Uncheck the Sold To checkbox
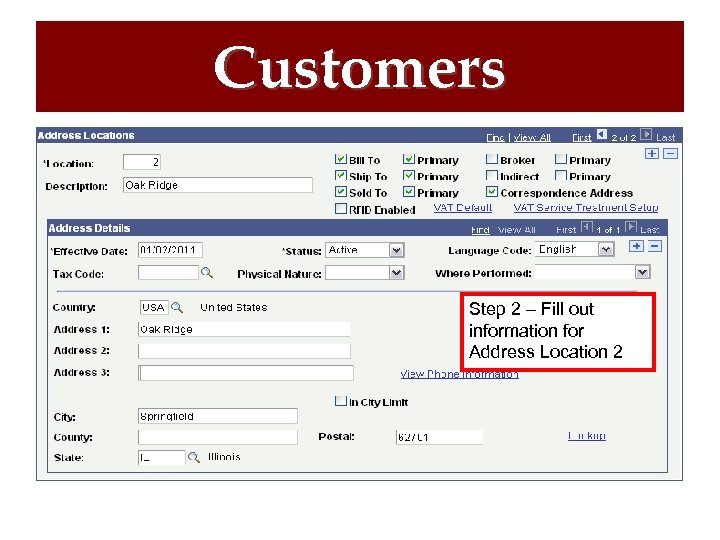 tap(340, 191)
